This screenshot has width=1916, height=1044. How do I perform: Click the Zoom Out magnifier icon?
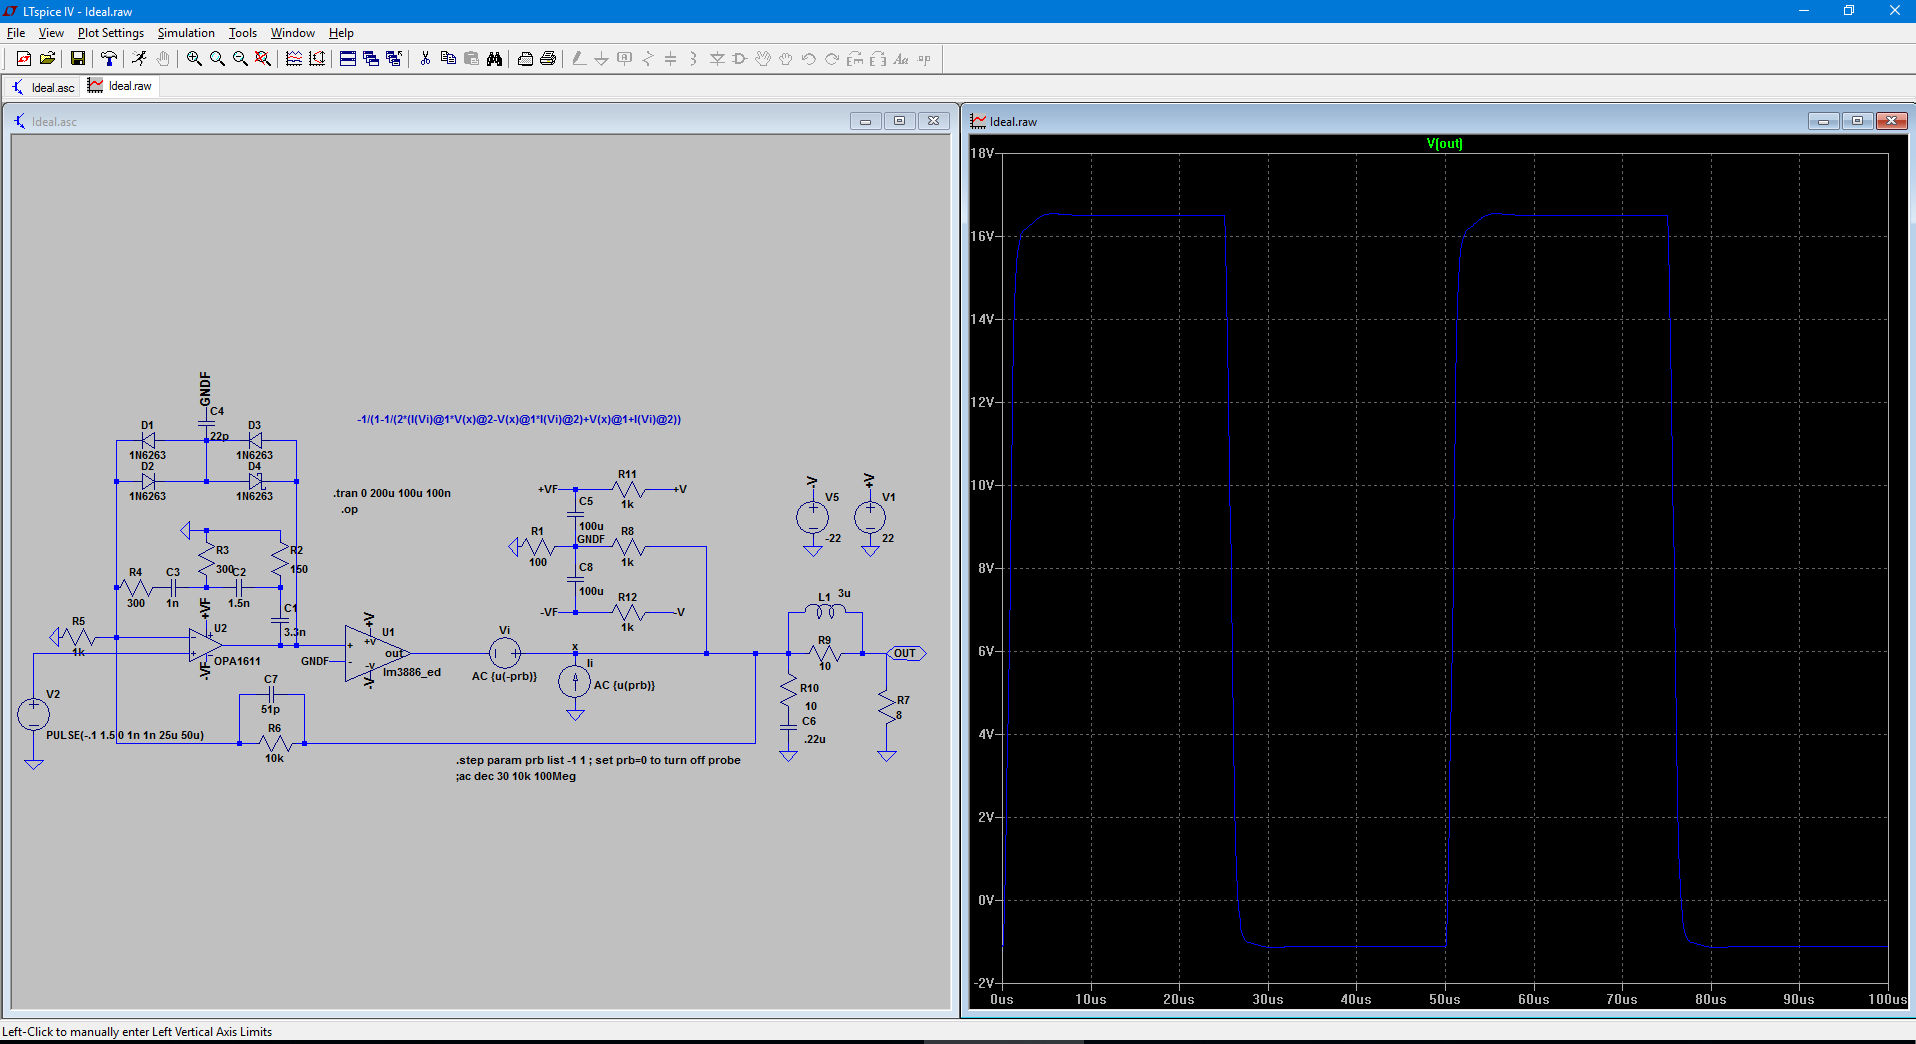[240, 59]
